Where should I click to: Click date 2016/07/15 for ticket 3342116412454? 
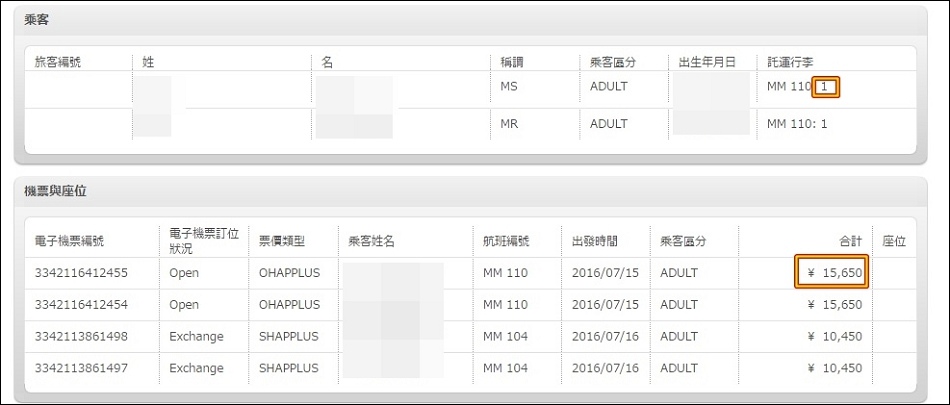coord(605,305)
